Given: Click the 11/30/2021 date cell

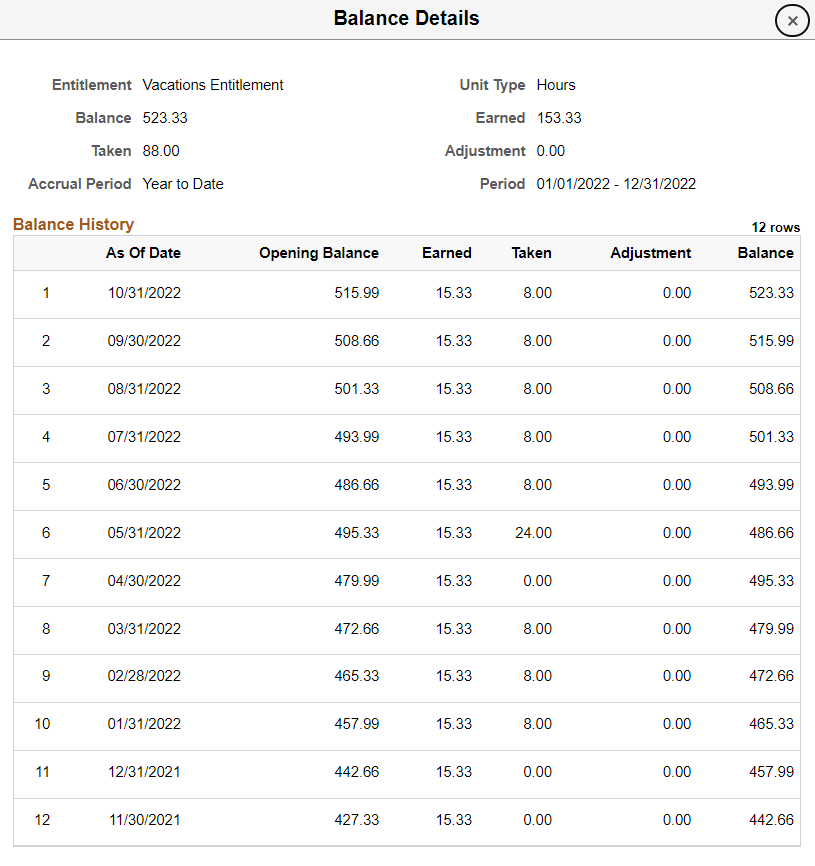Looking at the screenshot, I should [x=144, y=820].
